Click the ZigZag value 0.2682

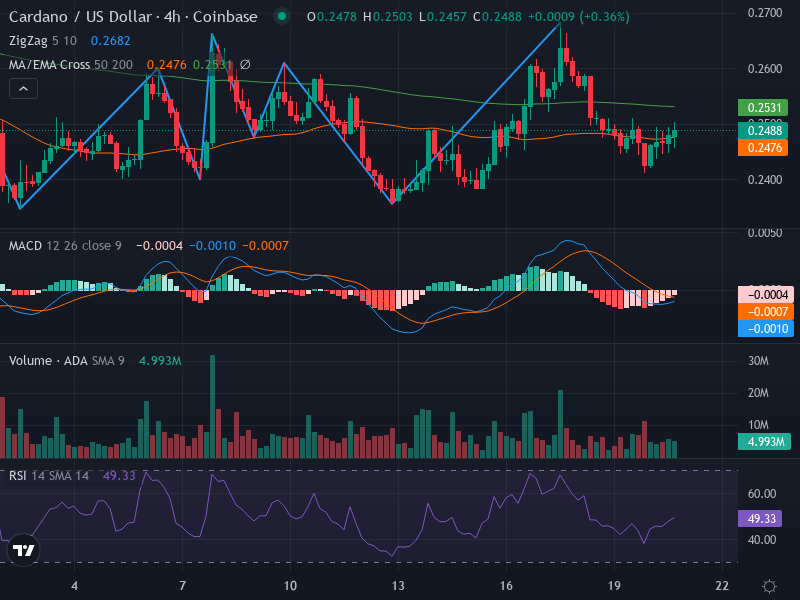click(111, 41)
